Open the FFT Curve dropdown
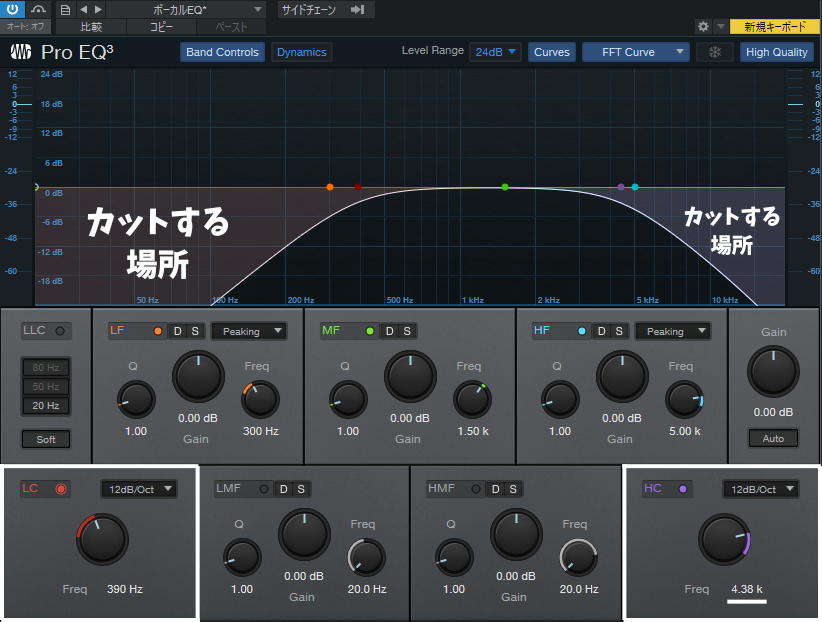 [635, 52]
